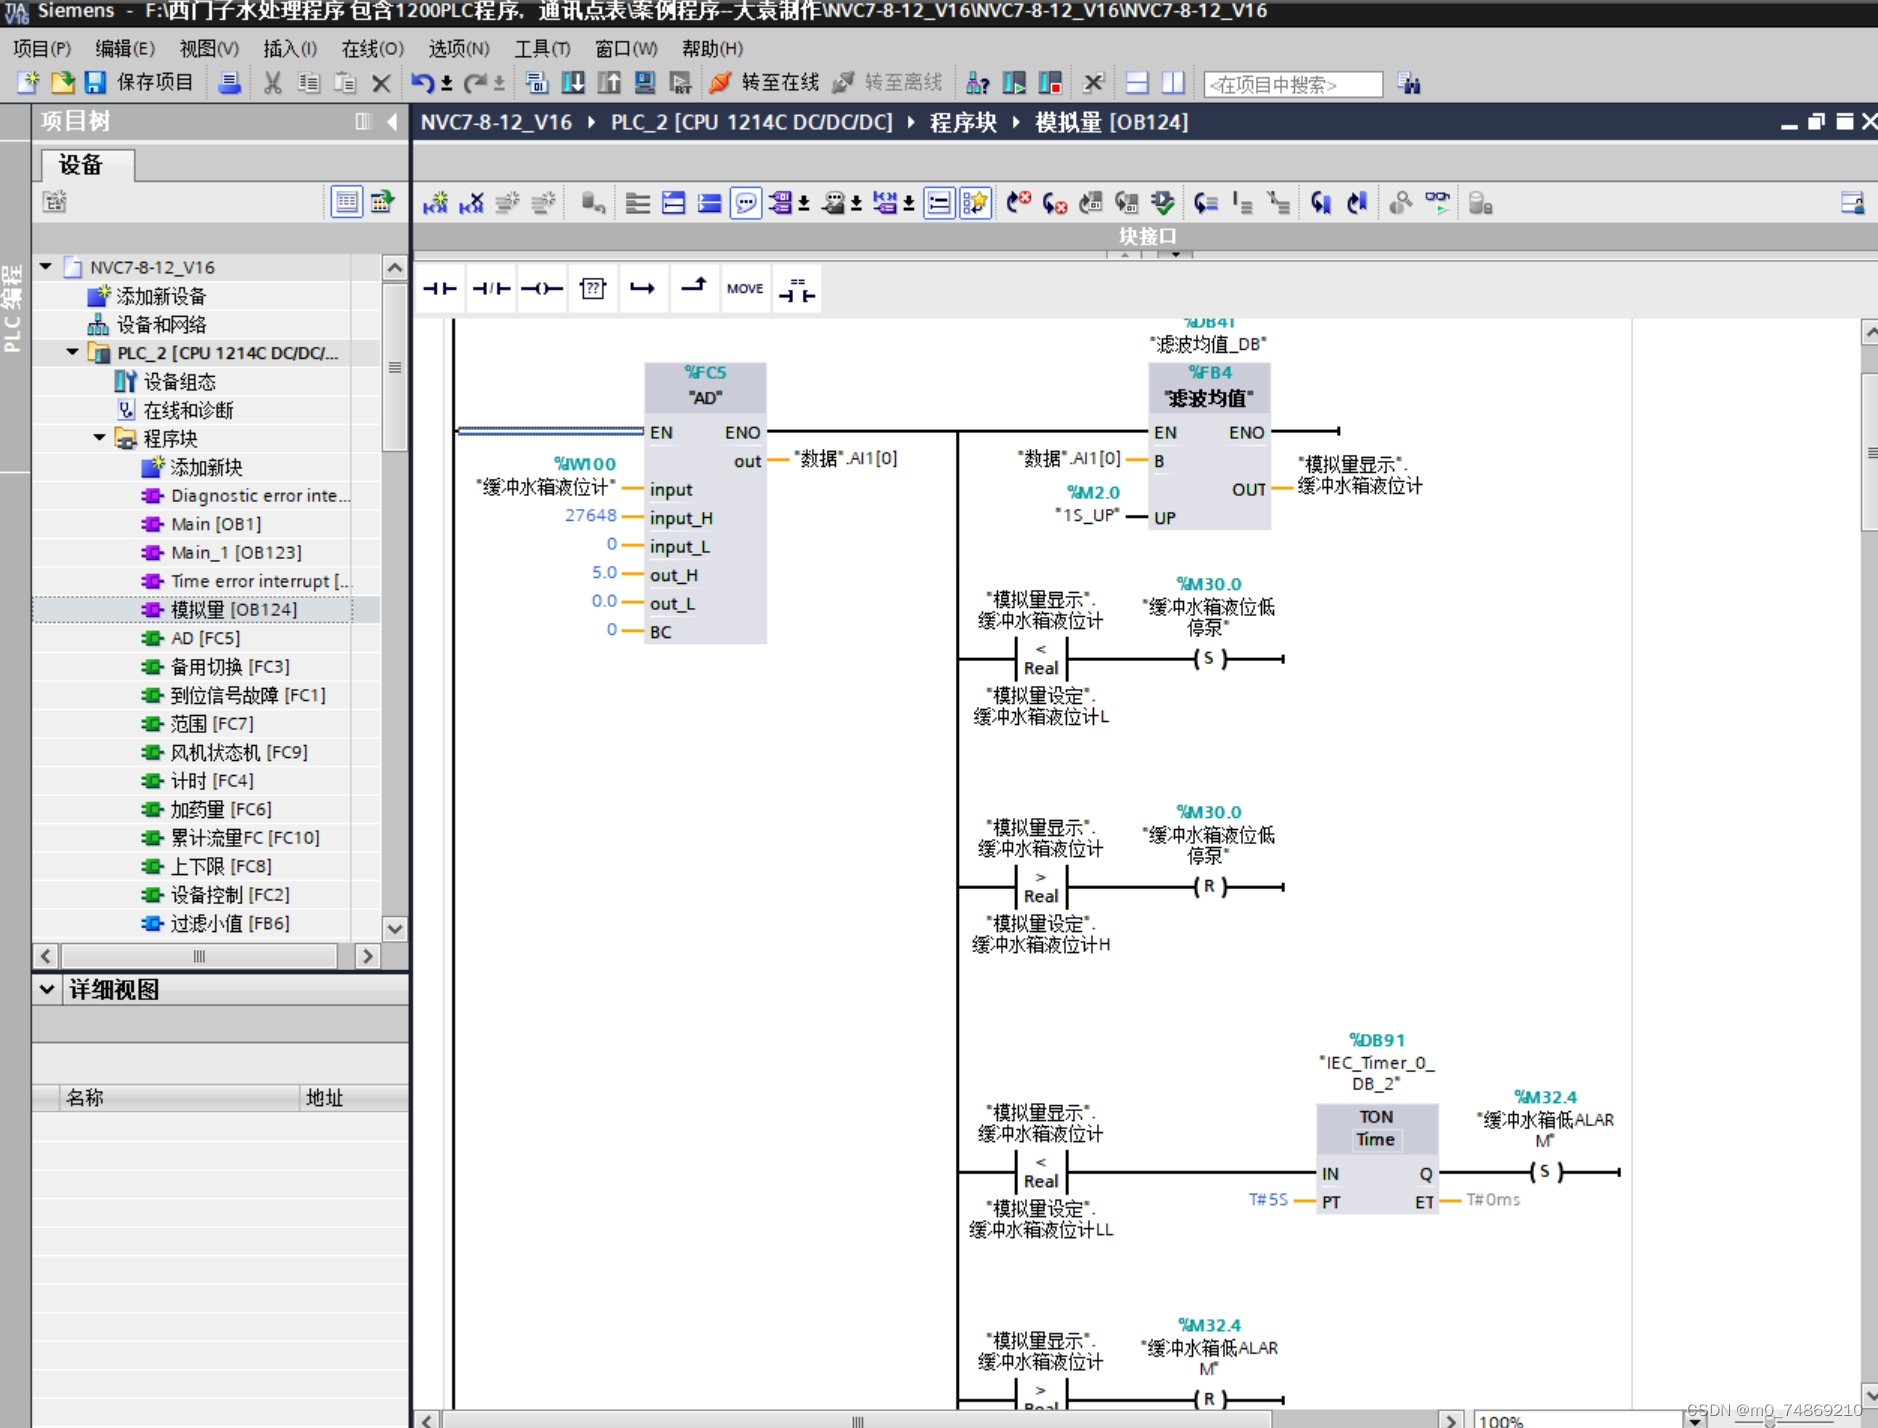Toggle network comments speech-bubble icon
This screenshot has width=1878, height=1428.
pos(746,203)
